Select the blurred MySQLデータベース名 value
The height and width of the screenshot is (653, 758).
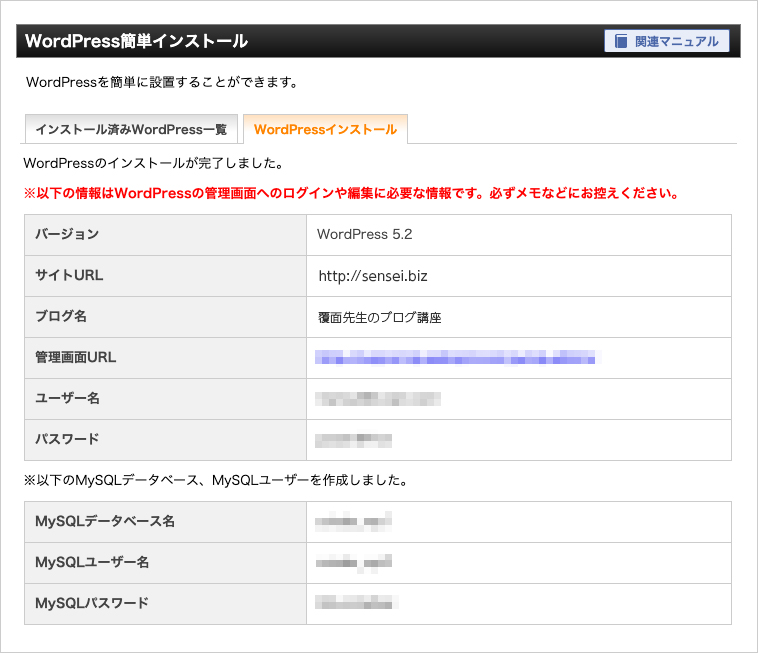353,522
